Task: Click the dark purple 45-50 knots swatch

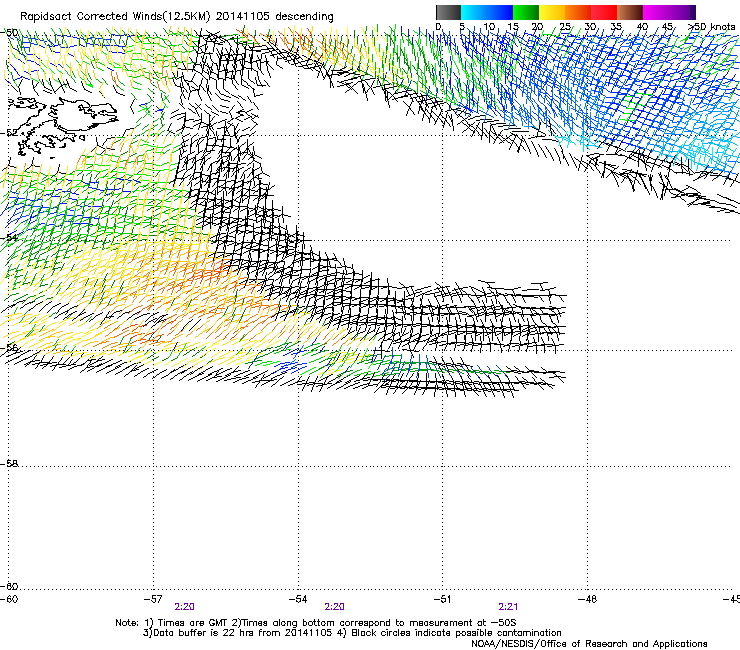Action: point(682,12)
